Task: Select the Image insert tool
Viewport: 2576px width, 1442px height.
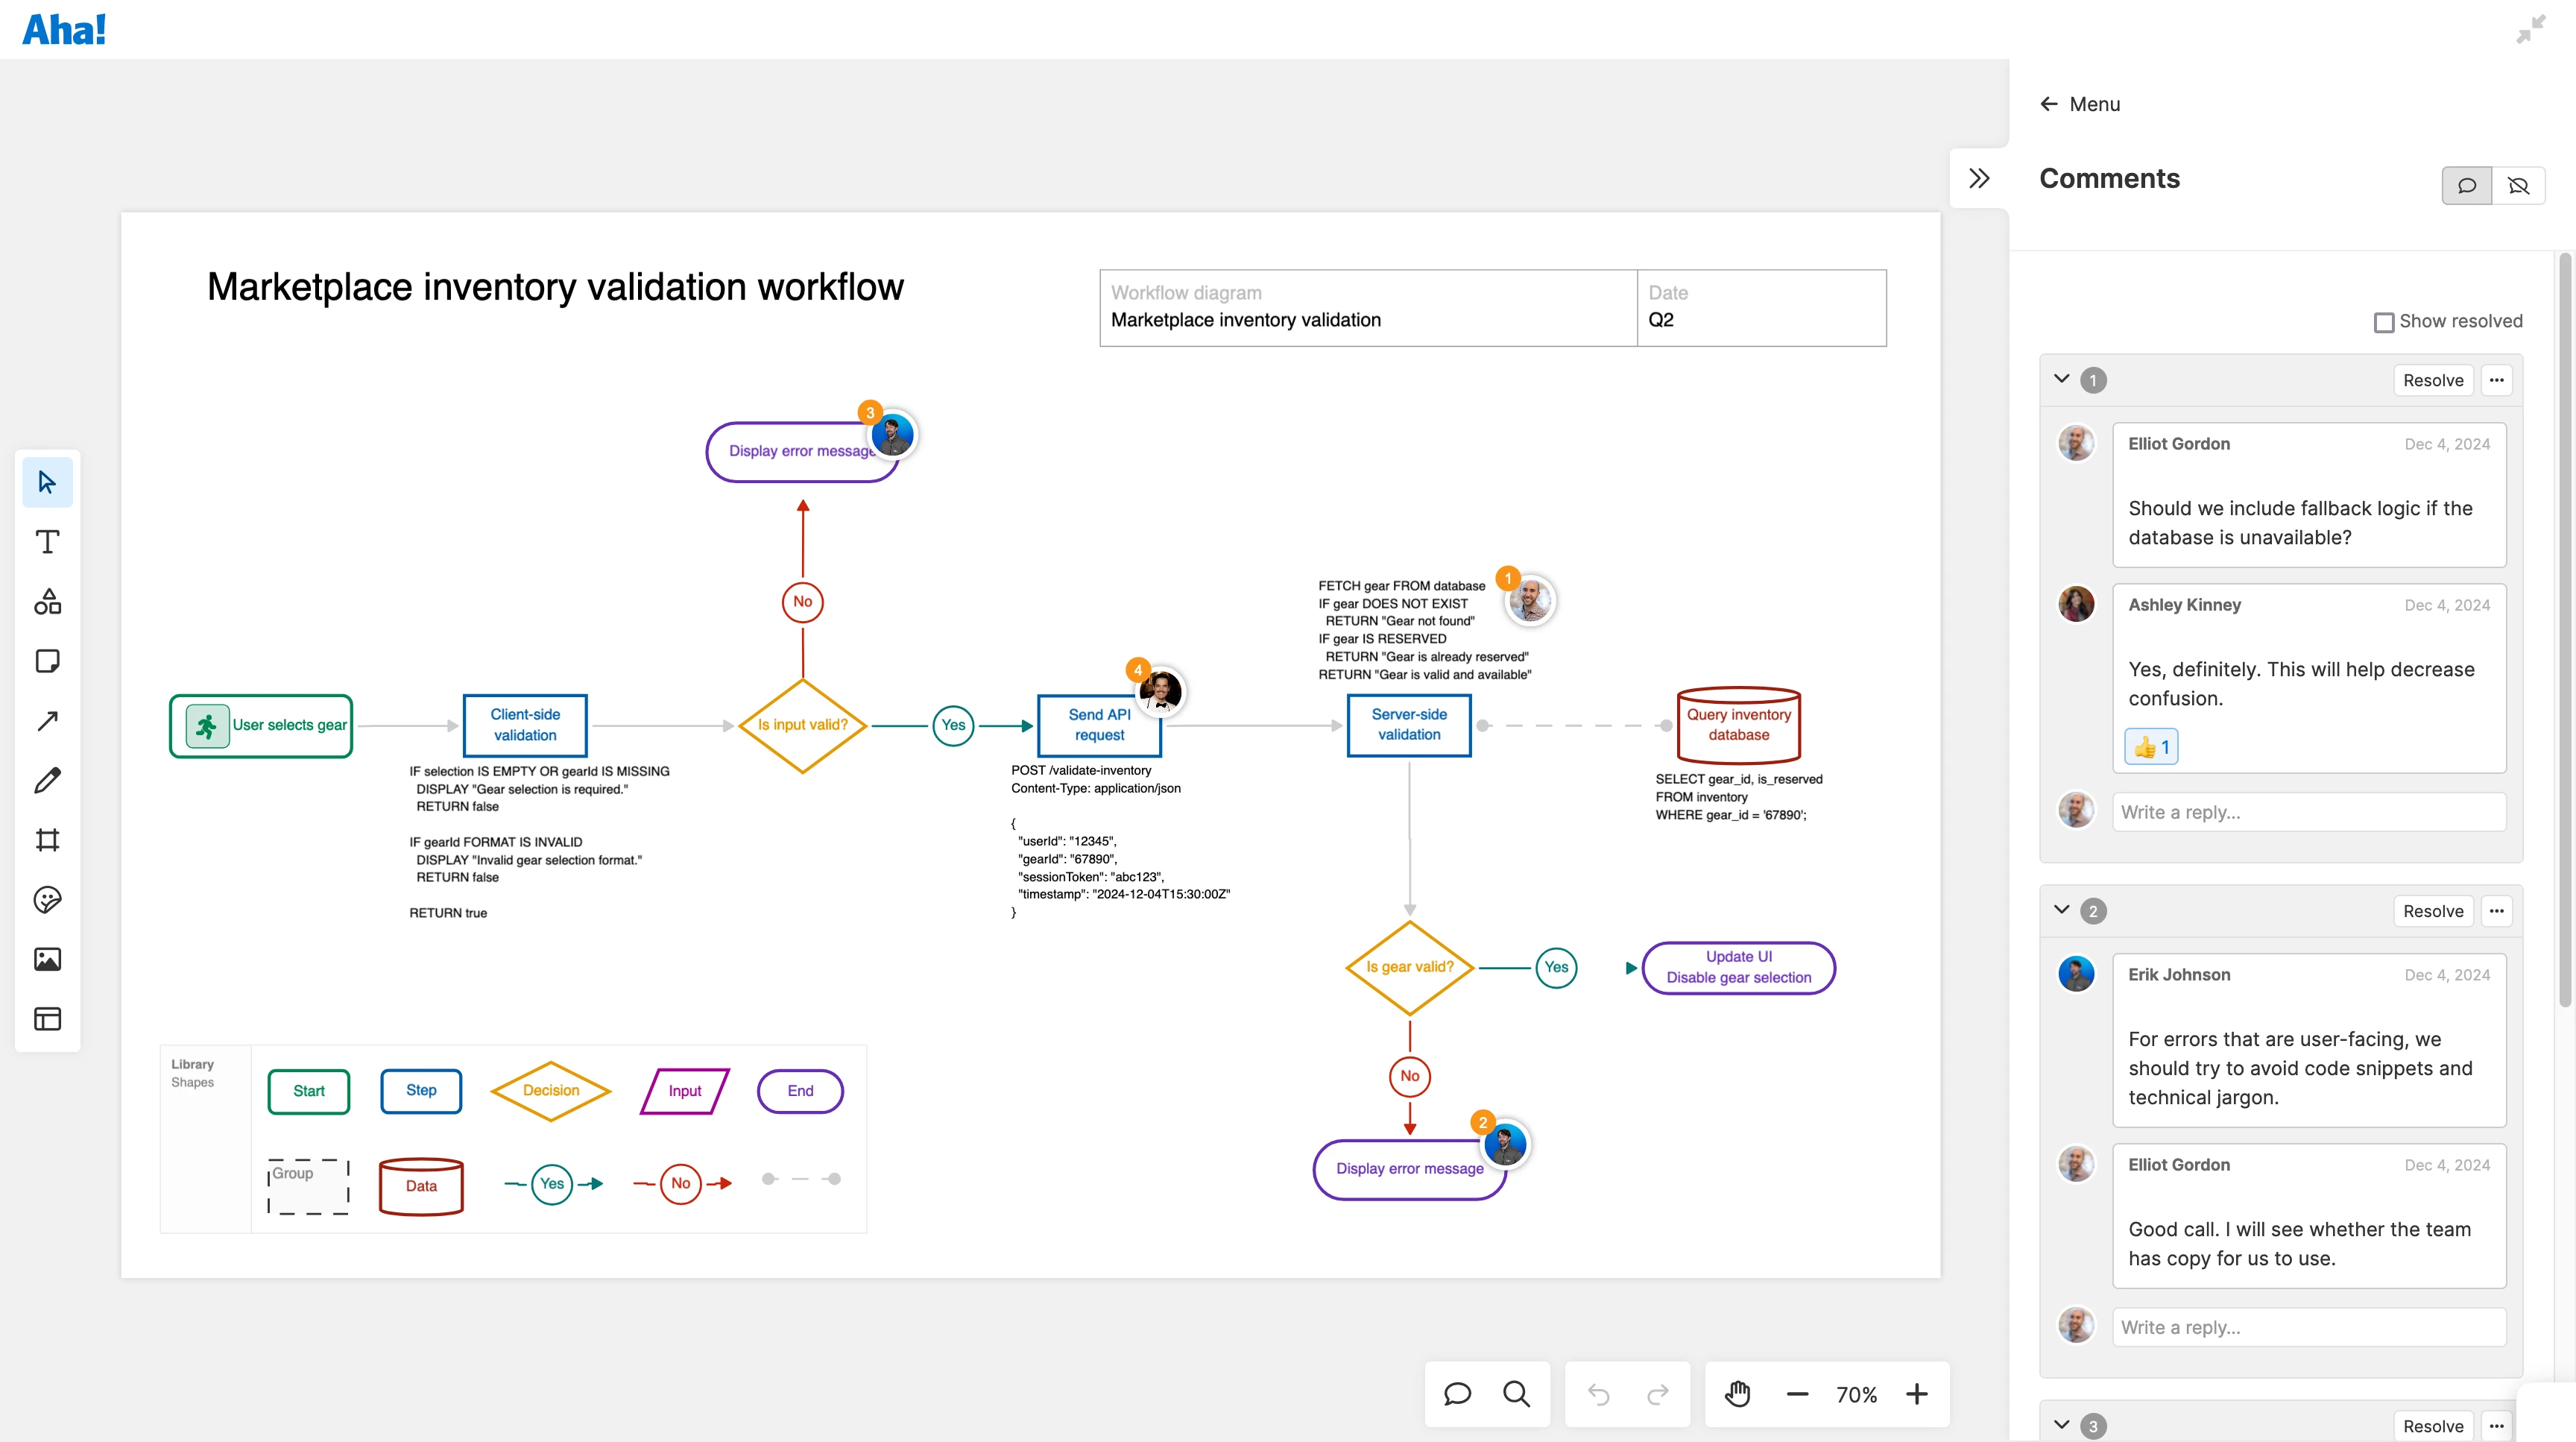Action: click(47, 959)
